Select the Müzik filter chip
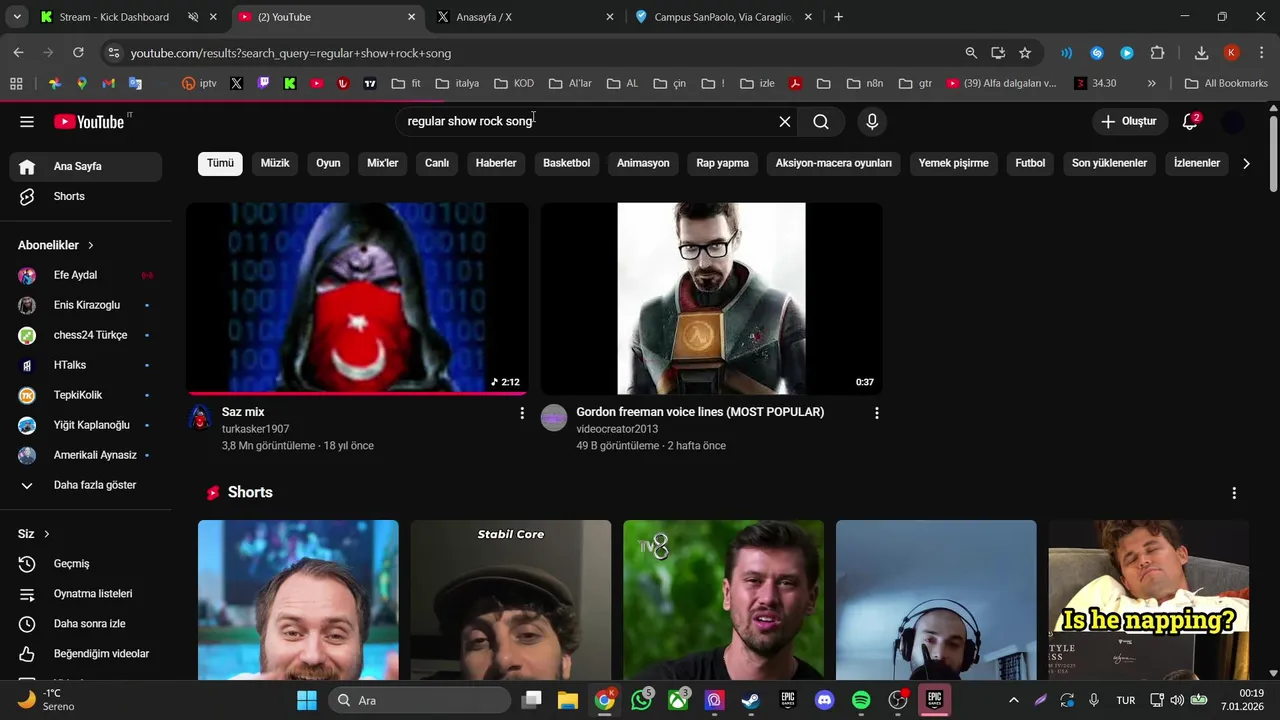The image size is (1280, 720). click(x=275, y=163)
